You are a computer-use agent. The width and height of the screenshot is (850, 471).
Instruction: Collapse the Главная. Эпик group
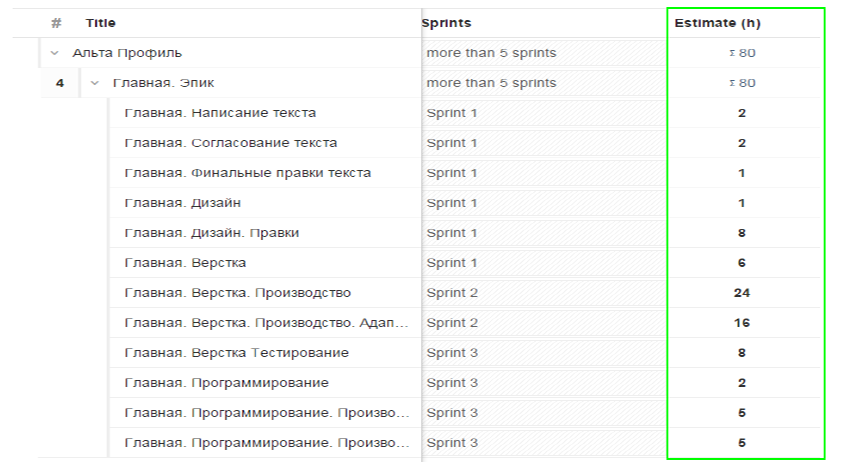click(x=94, y=83)
